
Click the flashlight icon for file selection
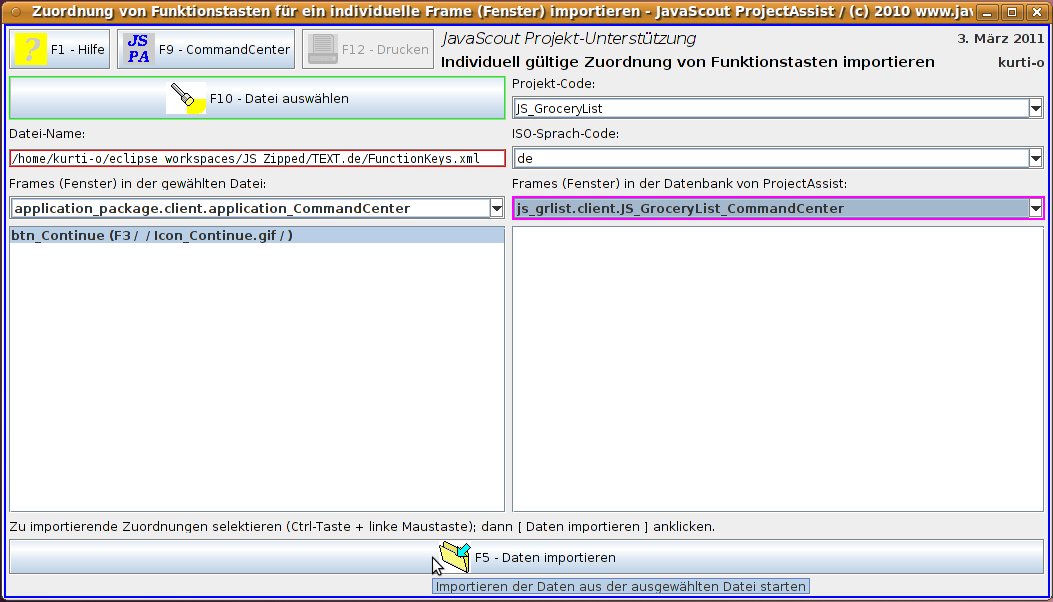click(x=187, y=98)
